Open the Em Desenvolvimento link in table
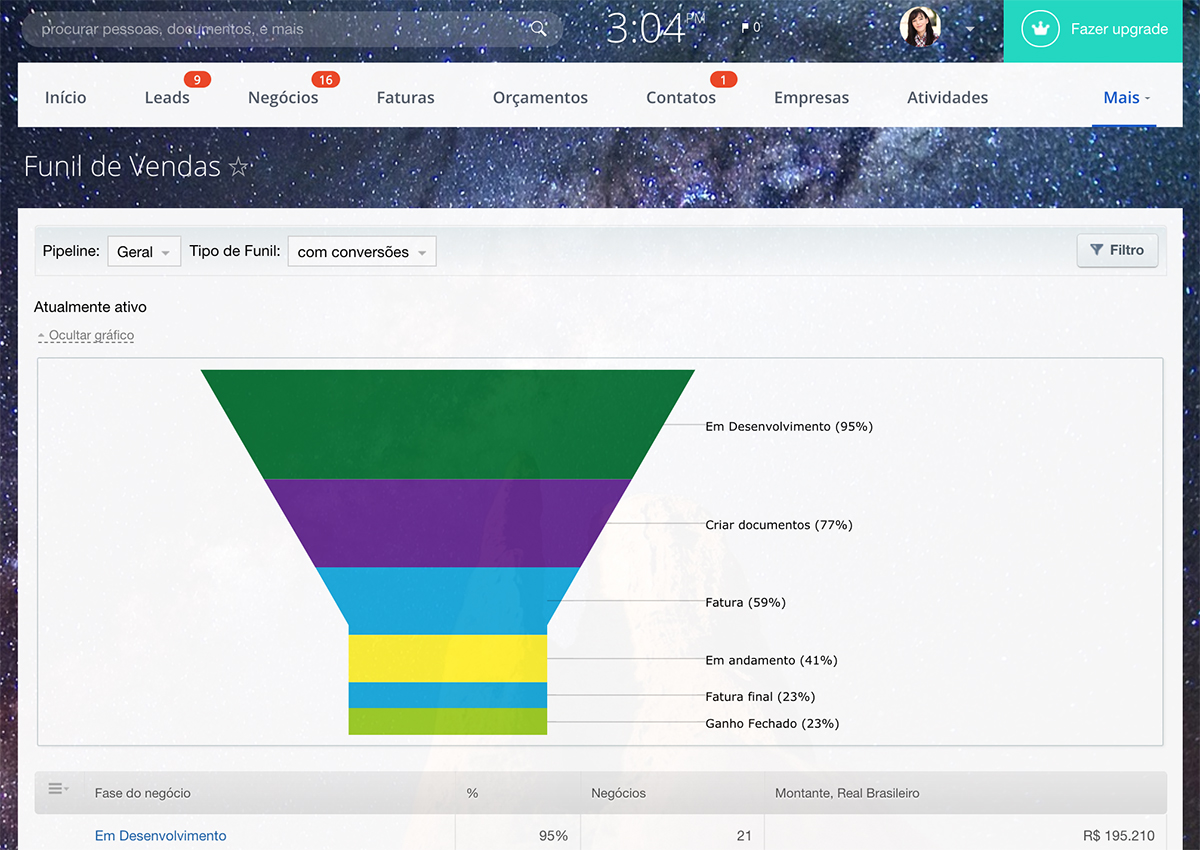This screenshot has width=1200, height=850. pyautogui.click(x=161, y=836)
